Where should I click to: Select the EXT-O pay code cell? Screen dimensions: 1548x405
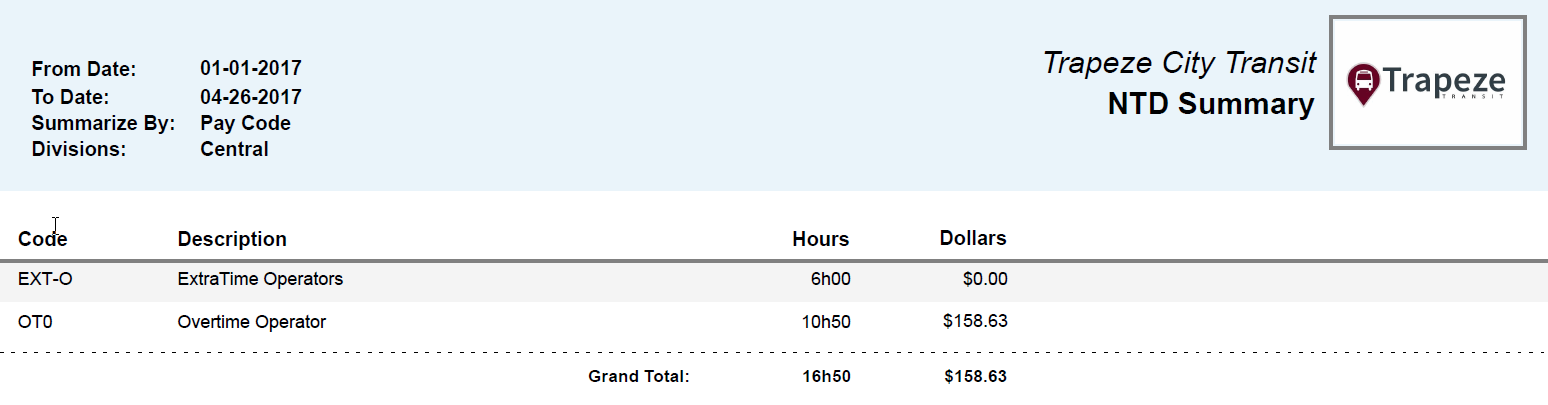(45, 279)
